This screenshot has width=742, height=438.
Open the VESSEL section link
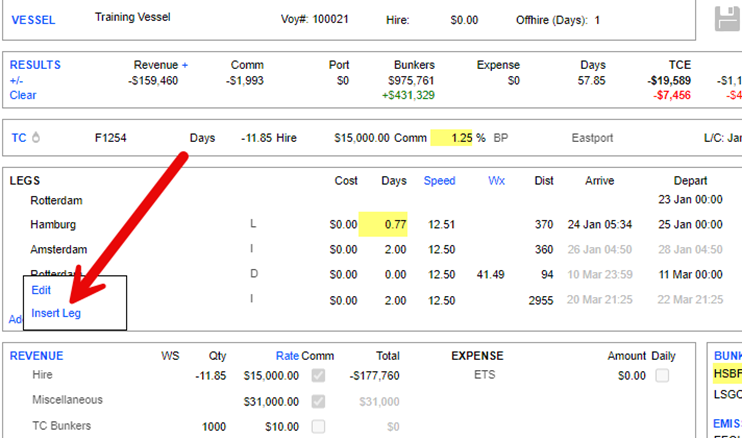click(33, 19)
